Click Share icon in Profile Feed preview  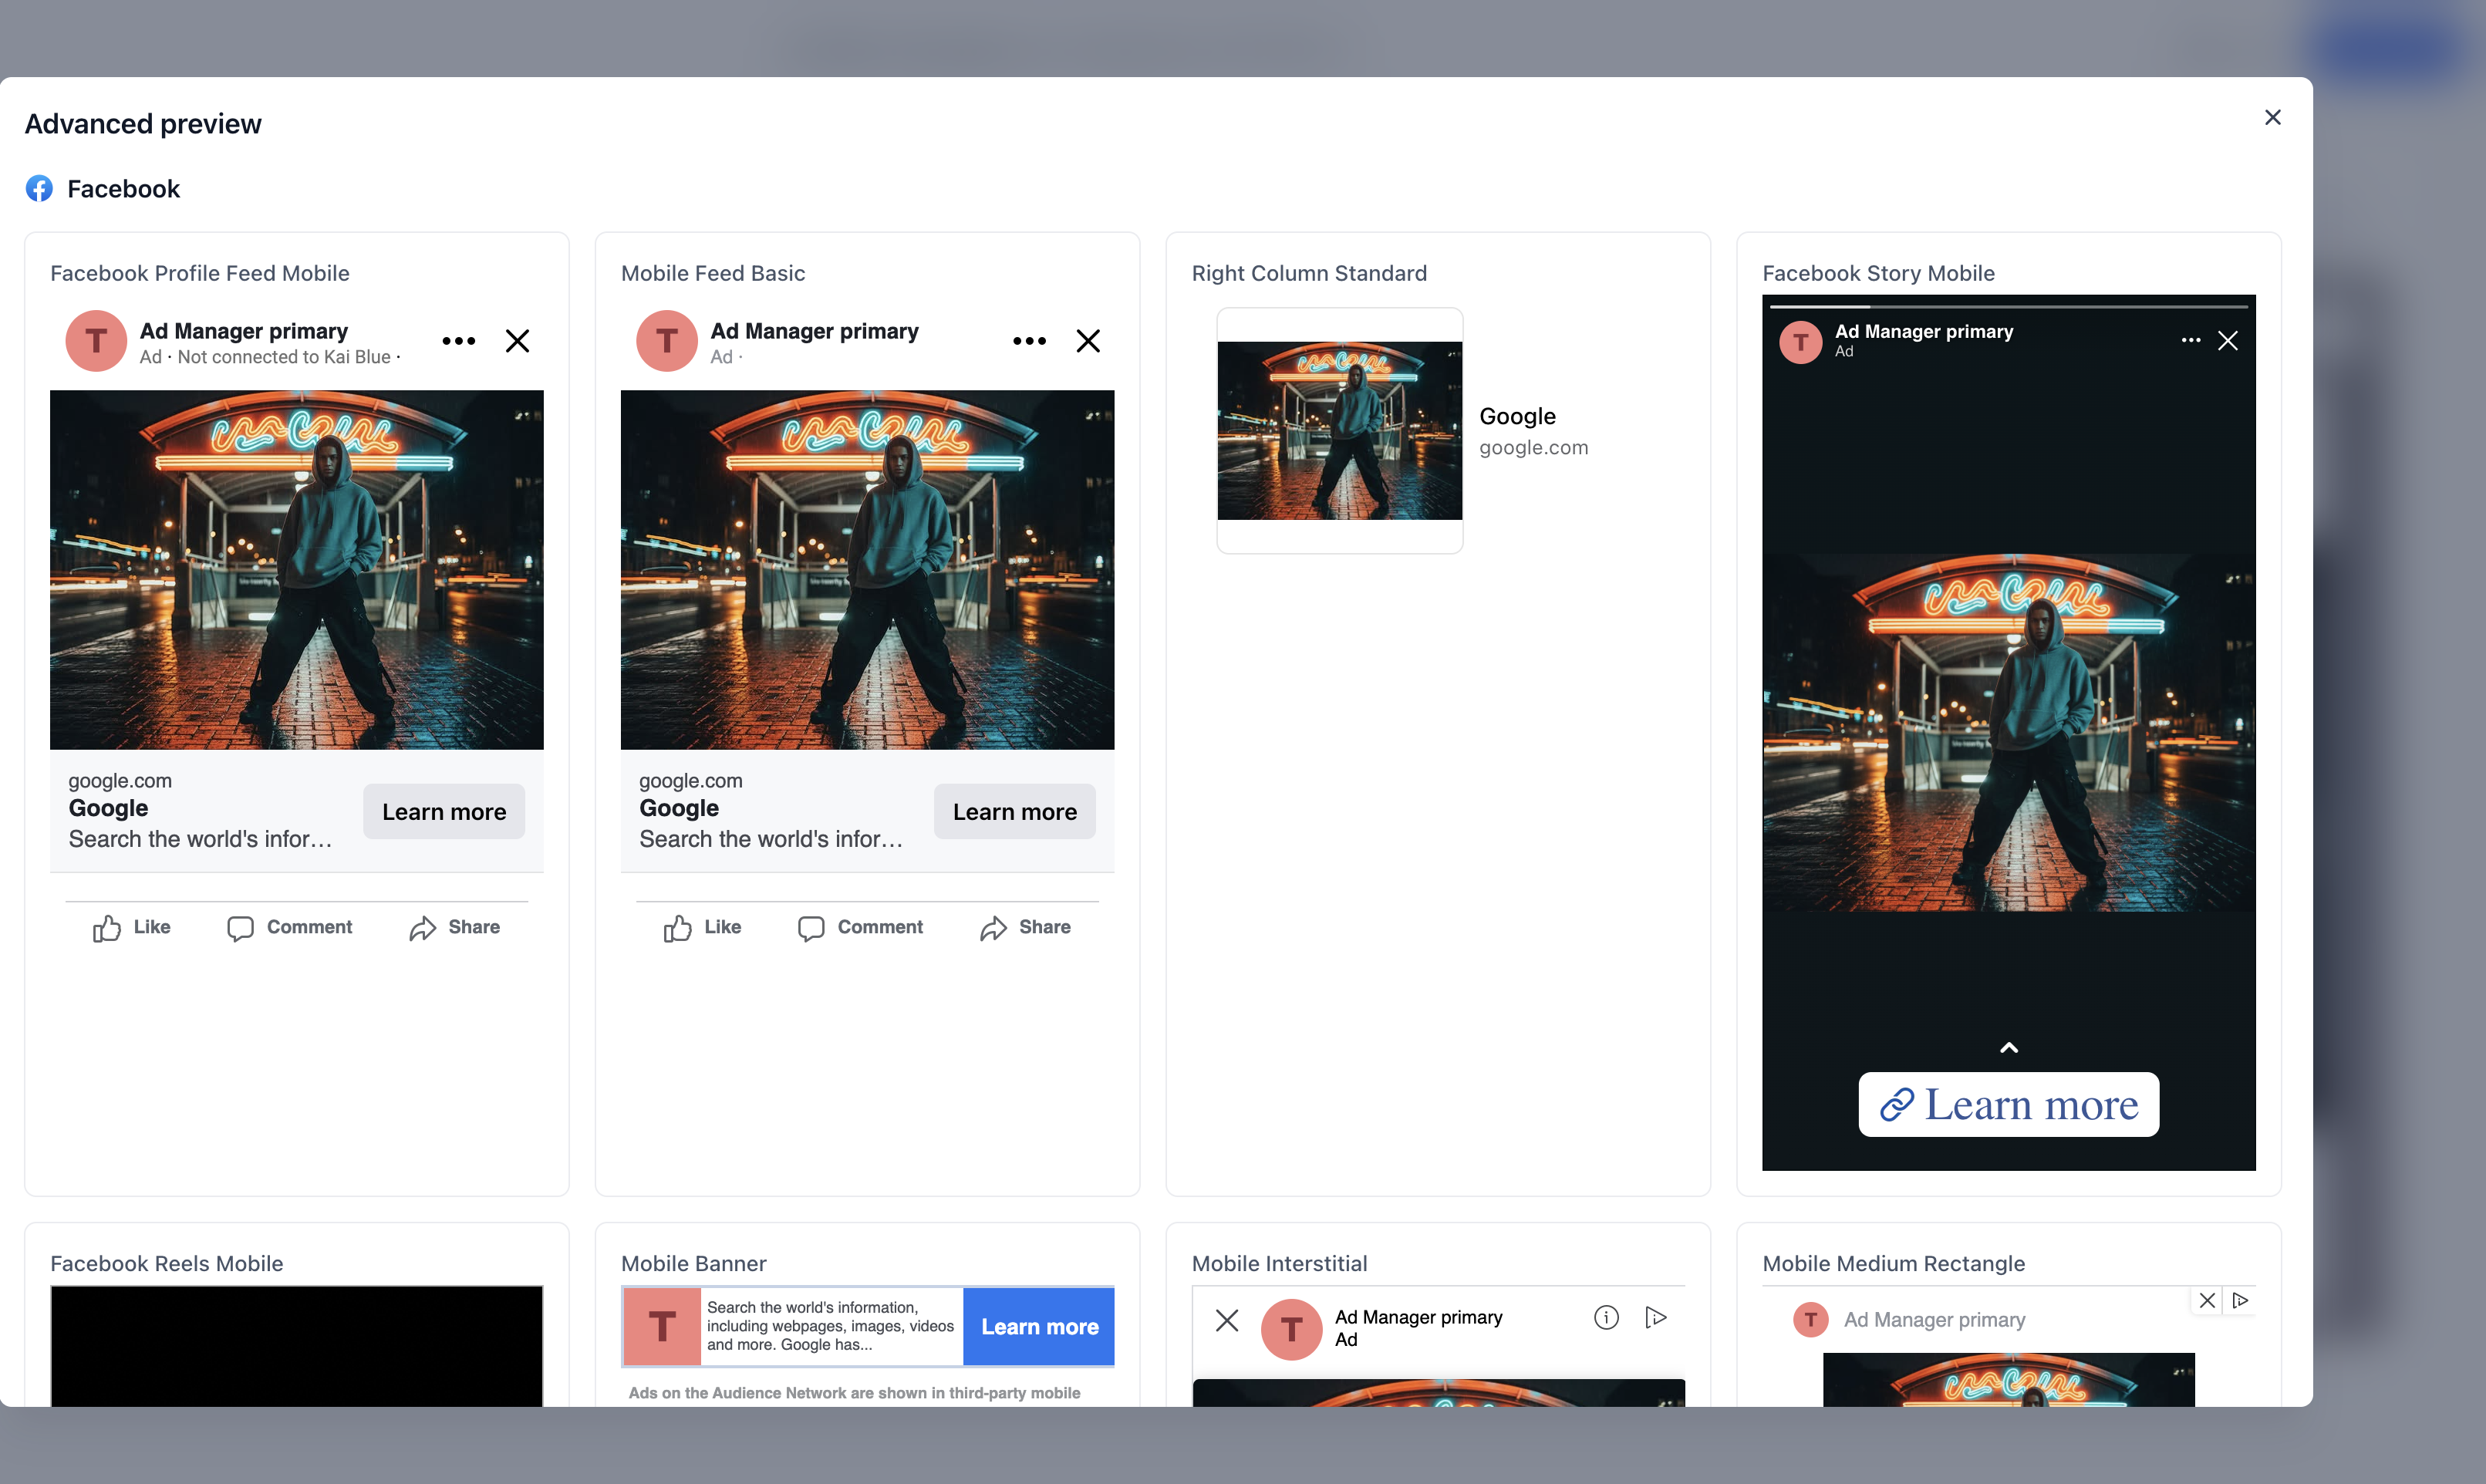coord(422,928)
